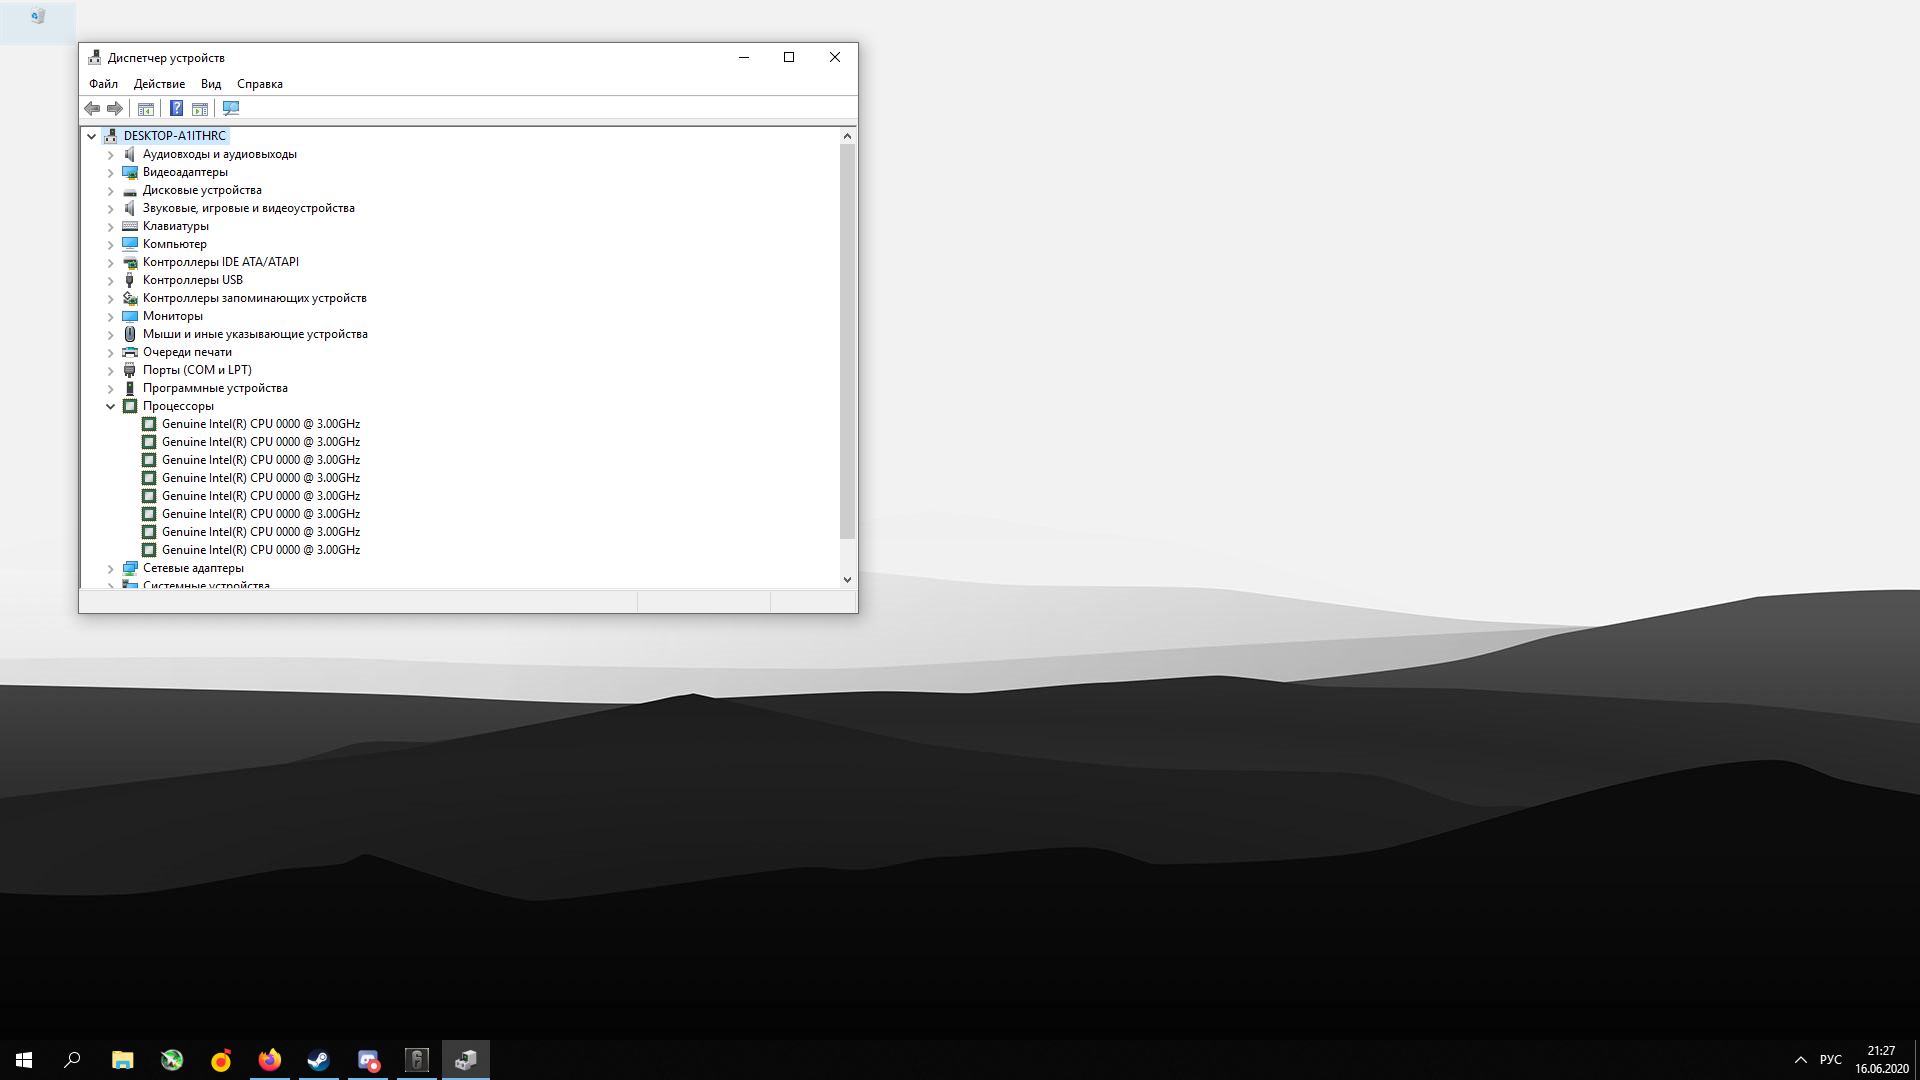Click Show/Hide action pane icon
Screen dimensions: 1920x1080
click(x=200, y=108)
